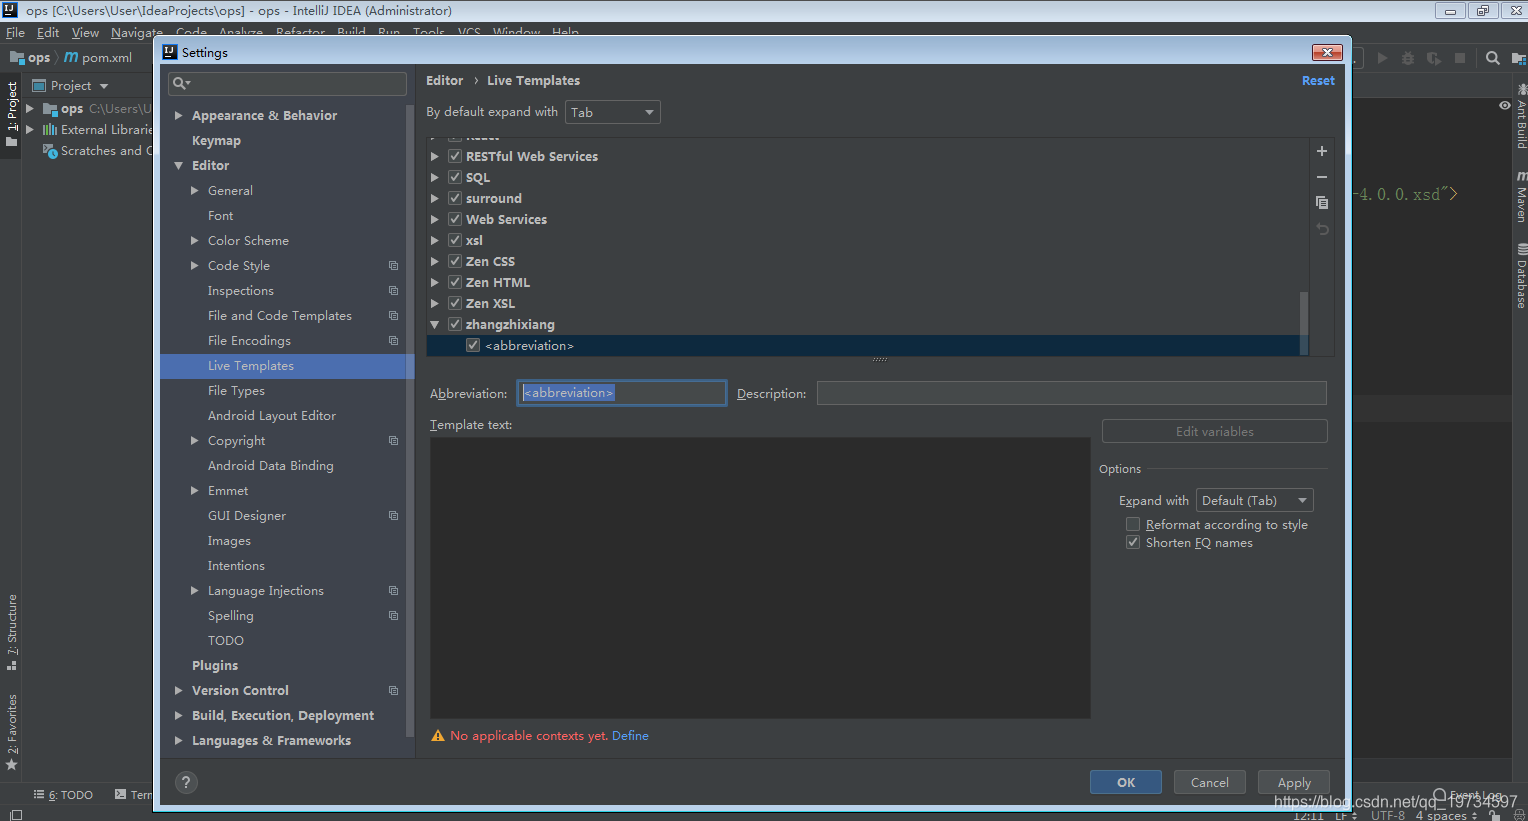Click the Abbreviation input field
Viewport: 1528px width, 821px height.
click(x=621, y=393)
